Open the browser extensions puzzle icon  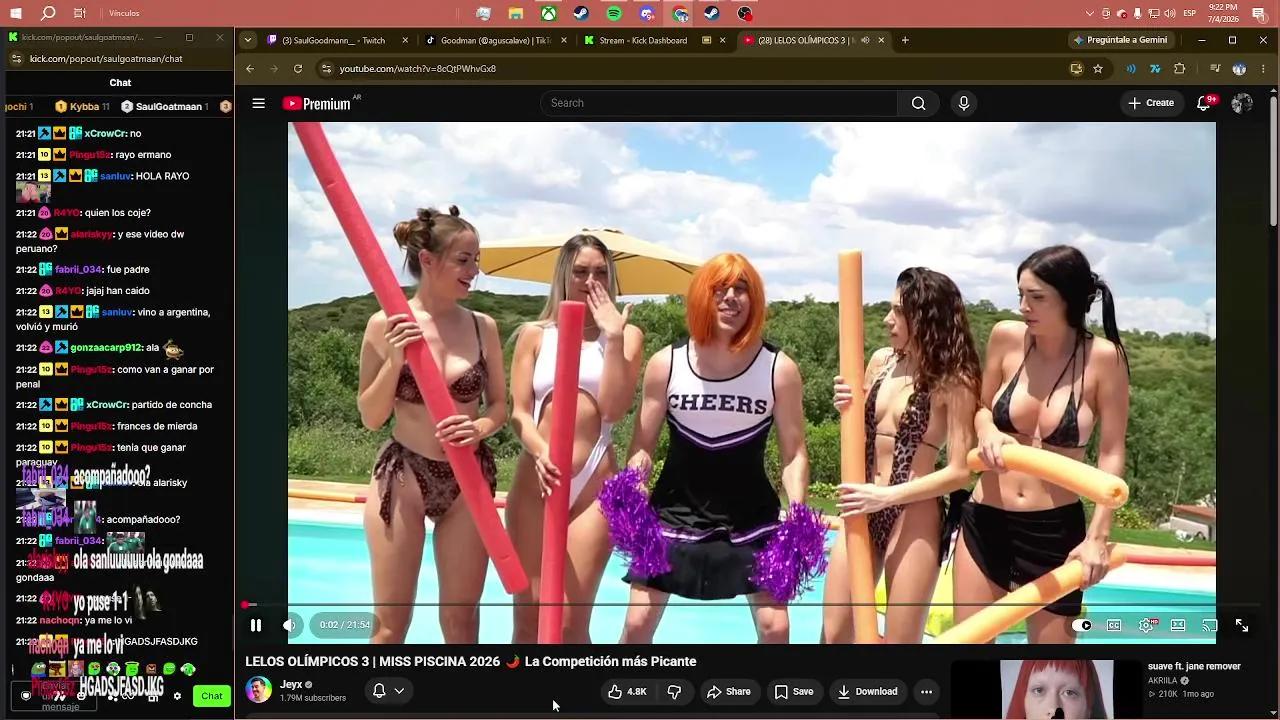click(x=1180, y=69)
